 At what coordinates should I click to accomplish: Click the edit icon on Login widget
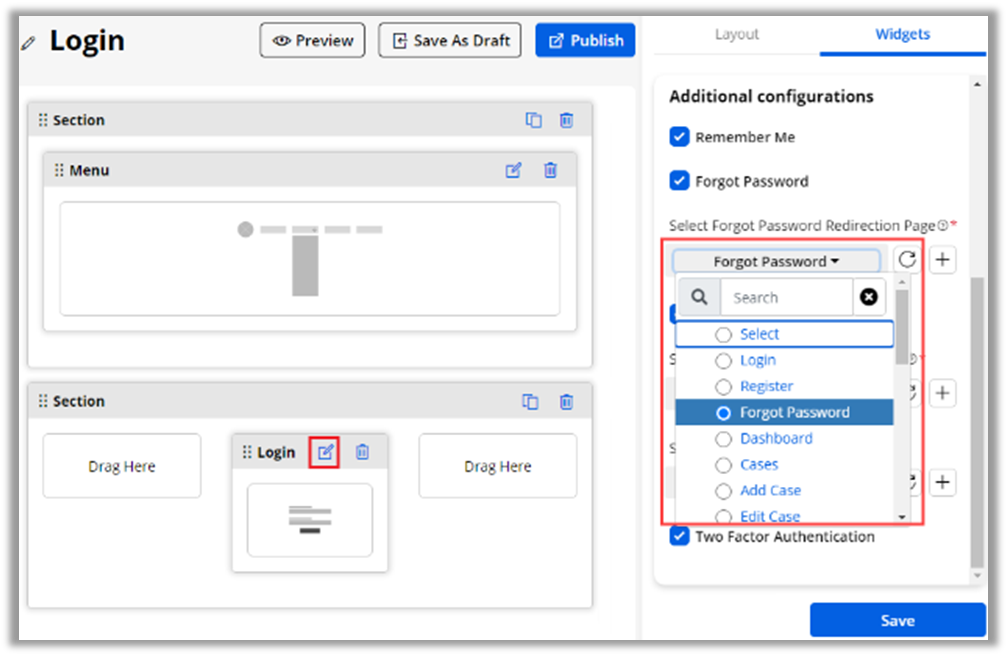pos(325,452)
